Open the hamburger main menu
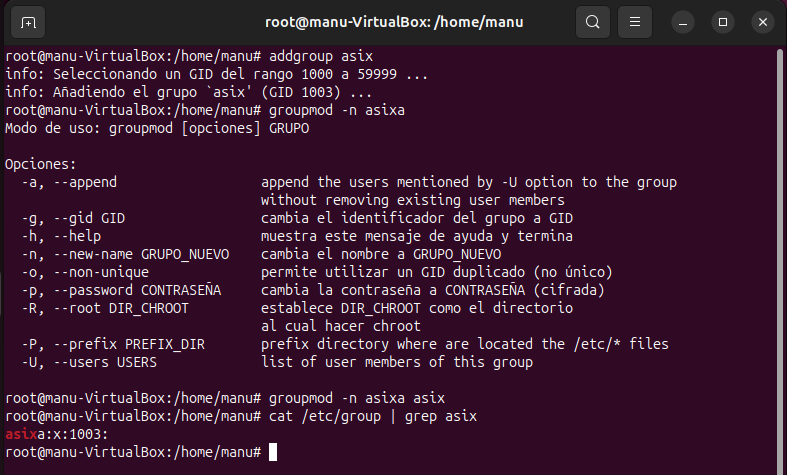Screen dimensions: 787x475 633,21
